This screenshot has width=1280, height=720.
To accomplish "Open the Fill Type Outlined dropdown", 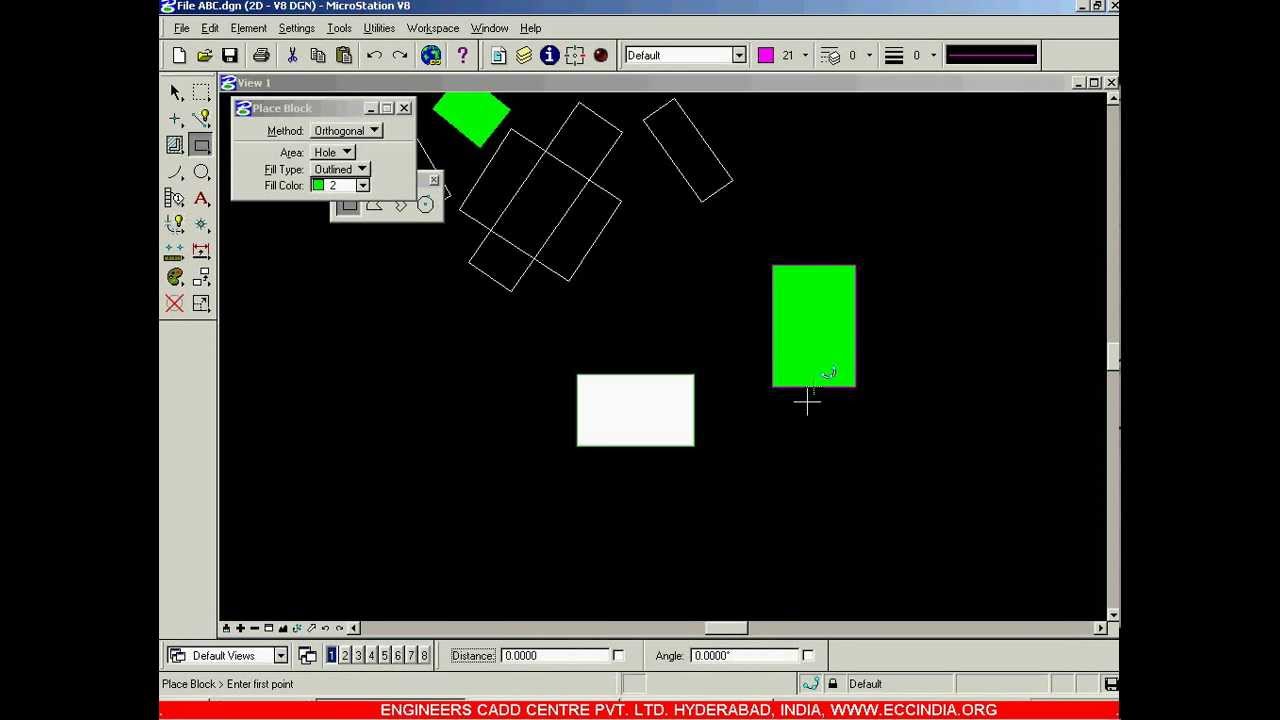I will click(340, 169).
